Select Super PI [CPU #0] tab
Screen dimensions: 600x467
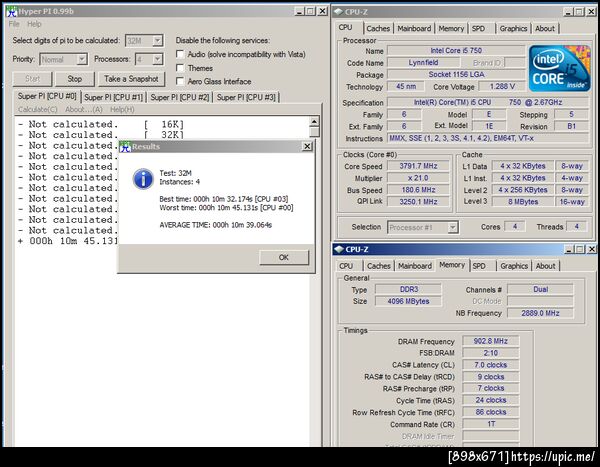click(x=47, y=96)
